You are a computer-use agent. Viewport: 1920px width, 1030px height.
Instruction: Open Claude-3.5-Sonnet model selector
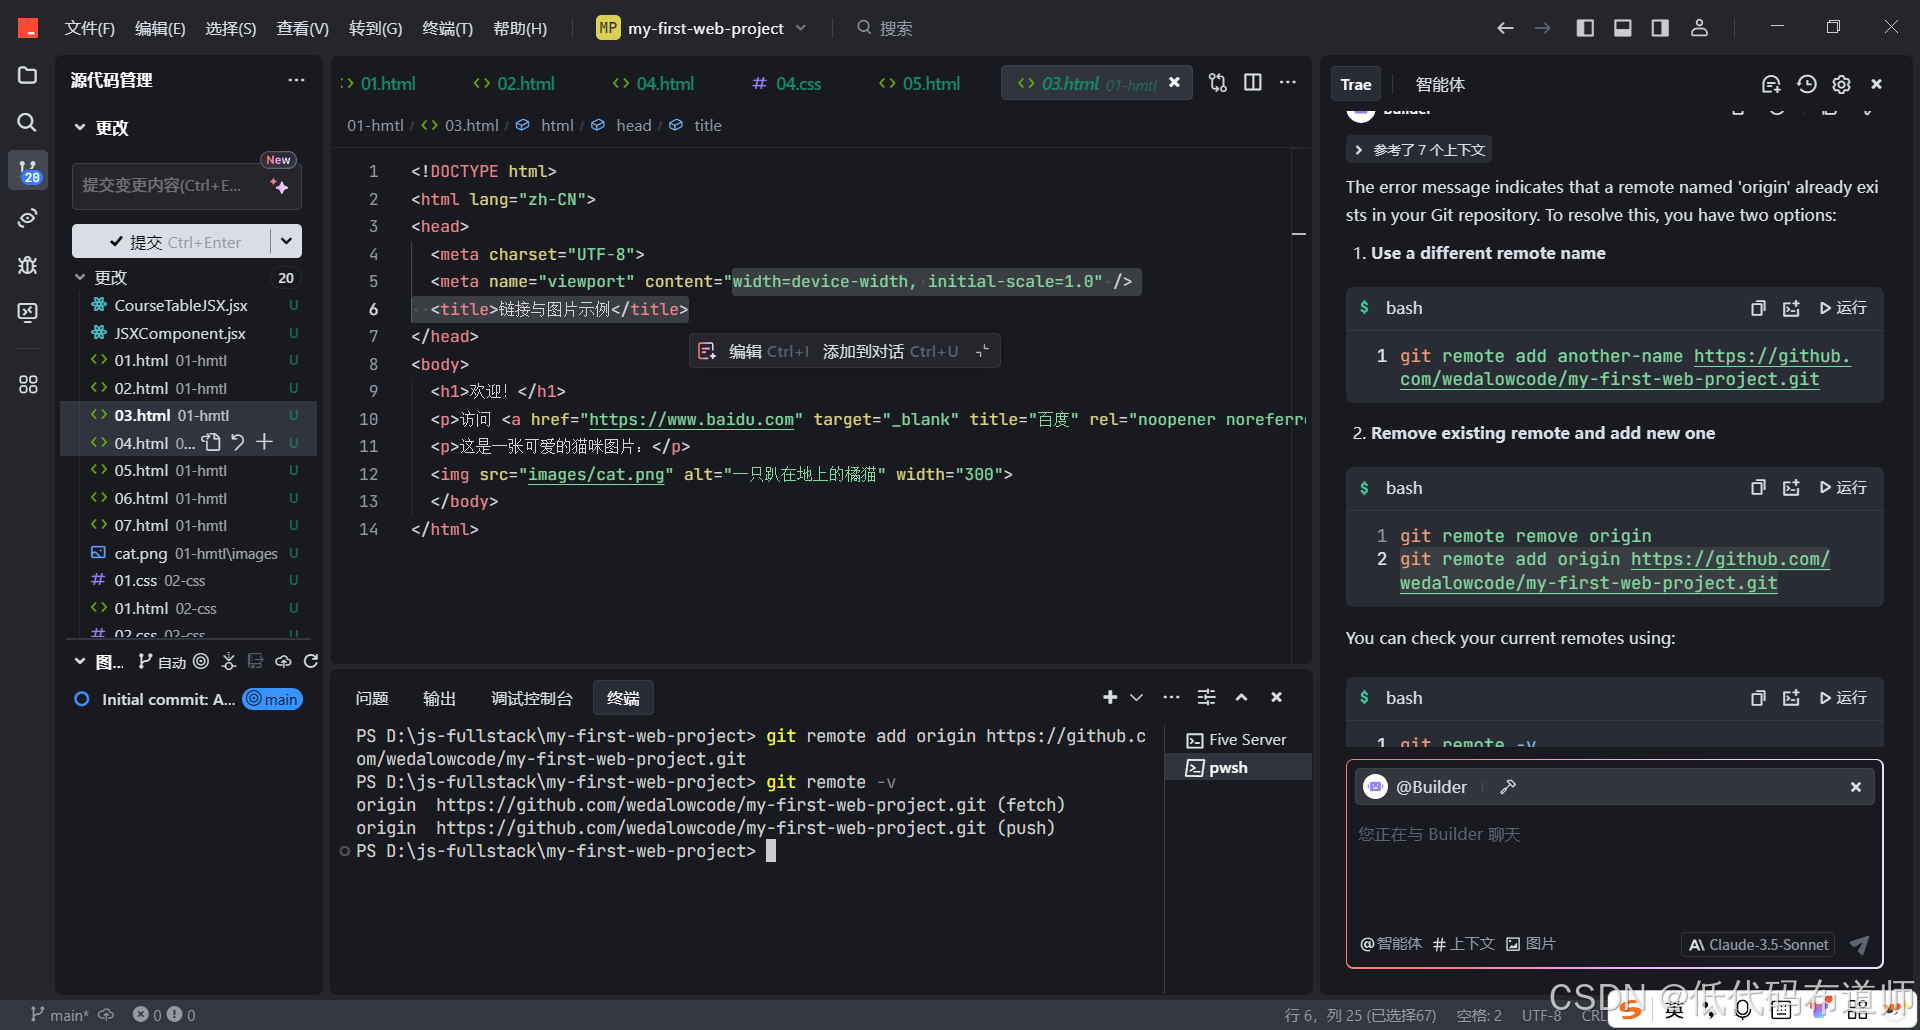coord(1758,944)
